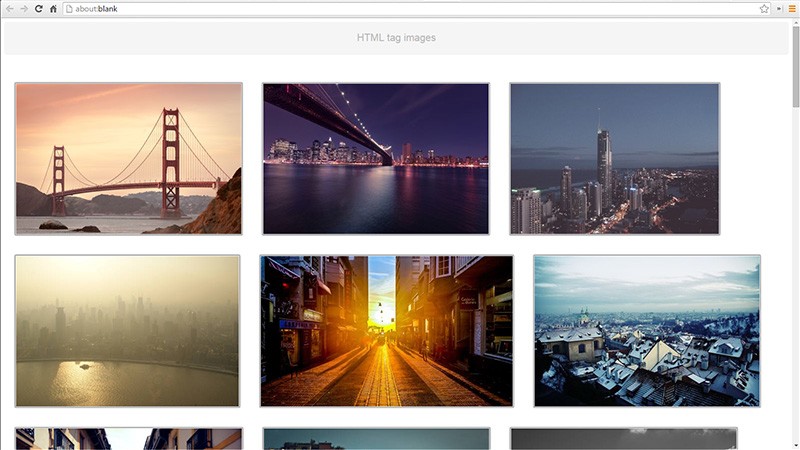Bookmark this page with the star icon
This screenshot has width=800, height=450.
tap(764, 9)
